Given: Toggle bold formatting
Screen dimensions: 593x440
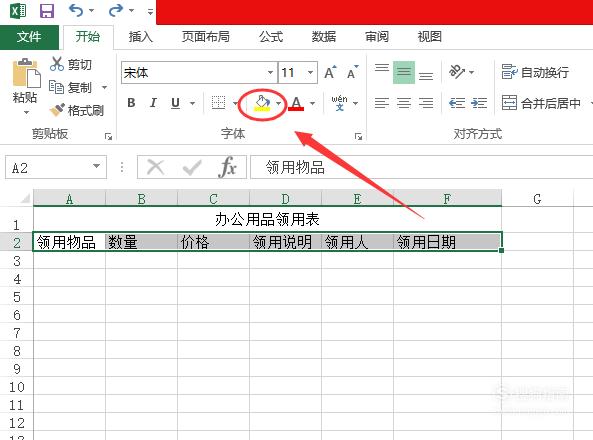Looking at the screenshot, I should click(x=131, y=103).
